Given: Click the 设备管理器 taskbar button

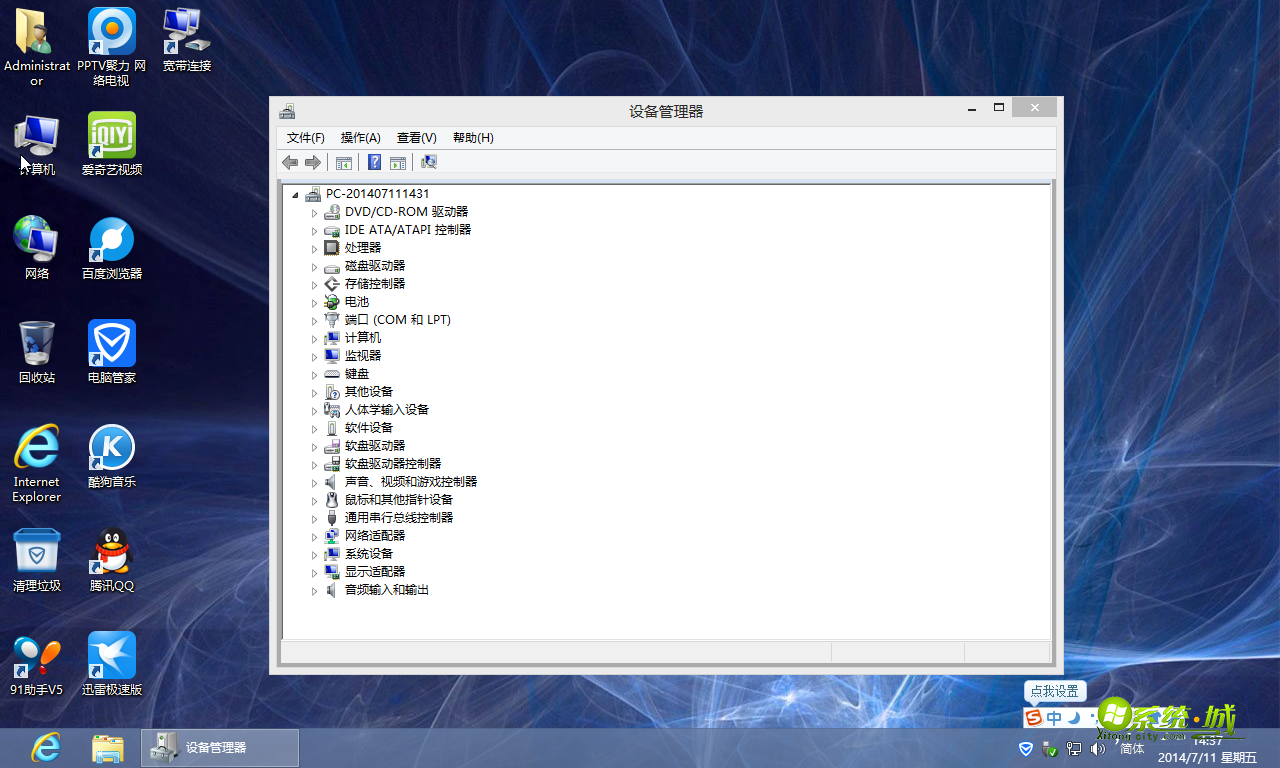Looking at the screenshot, I should coord(219,747).
